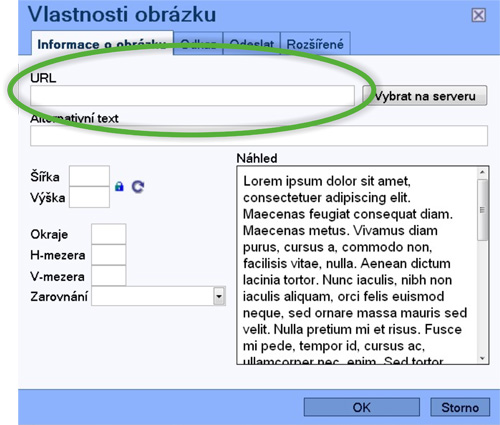Screen dimensions: 500x425
Task: Click the preview scrollbar down arrow
Action: coord(482,358)
